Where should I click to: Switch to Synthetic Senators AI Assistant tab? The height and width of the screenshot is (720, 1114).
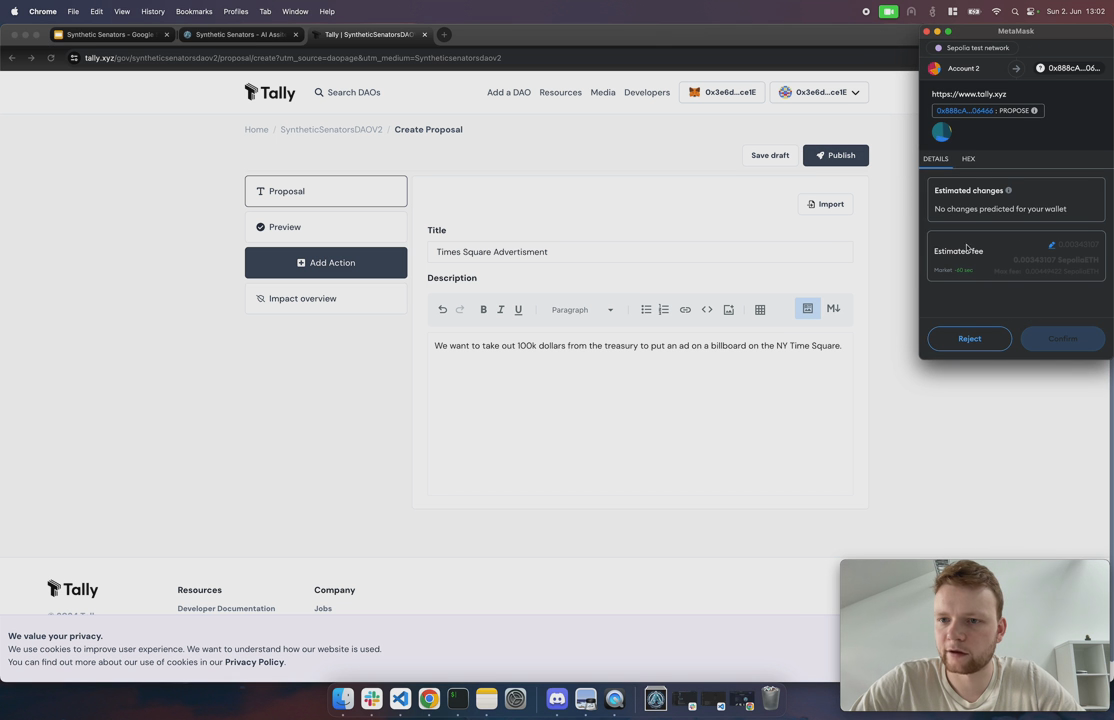(x=241, y=34)
